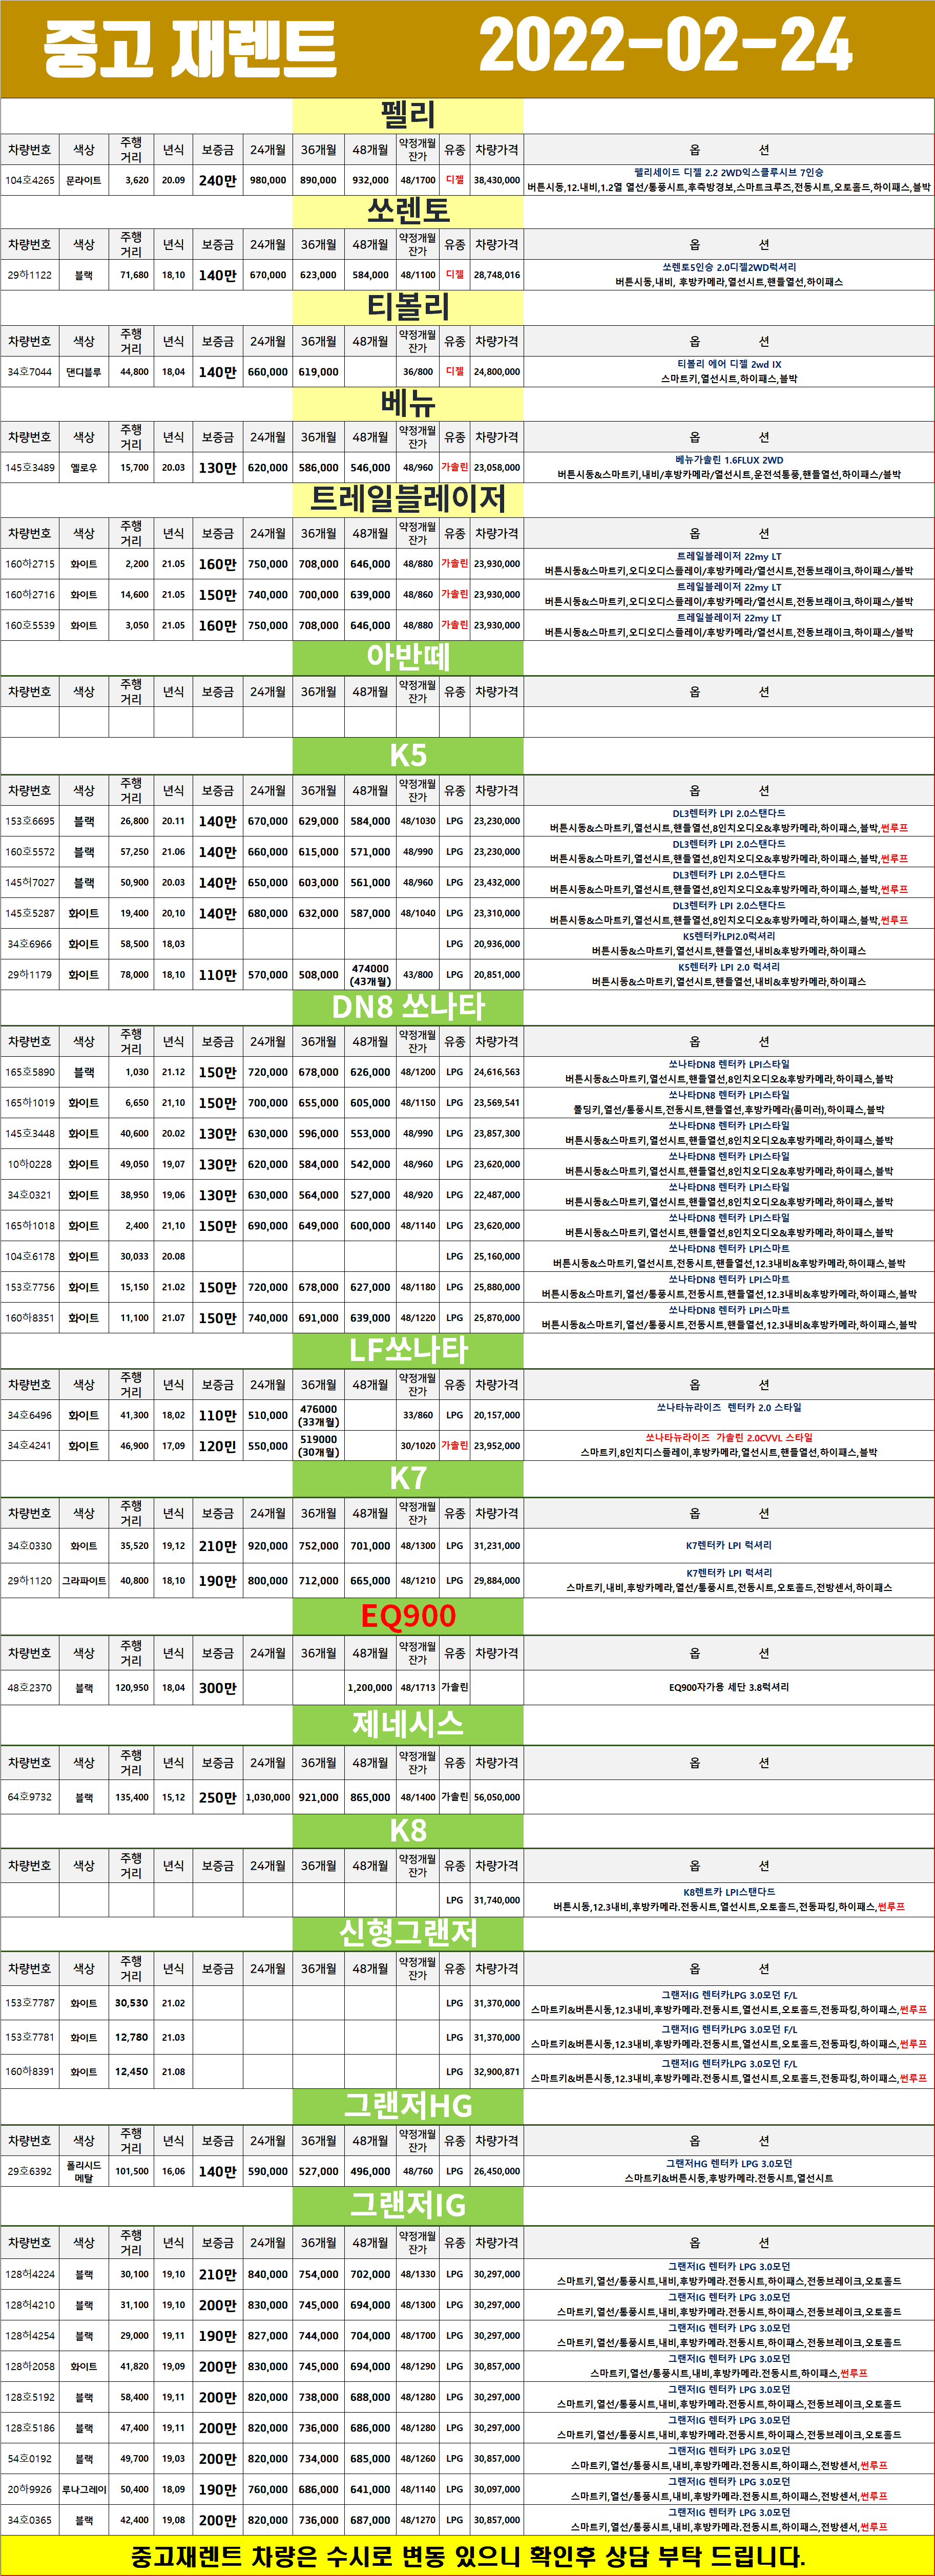The image size is (935, 2576).
Task: Click vehicle number '145허7027'
Action: [30, 883]
